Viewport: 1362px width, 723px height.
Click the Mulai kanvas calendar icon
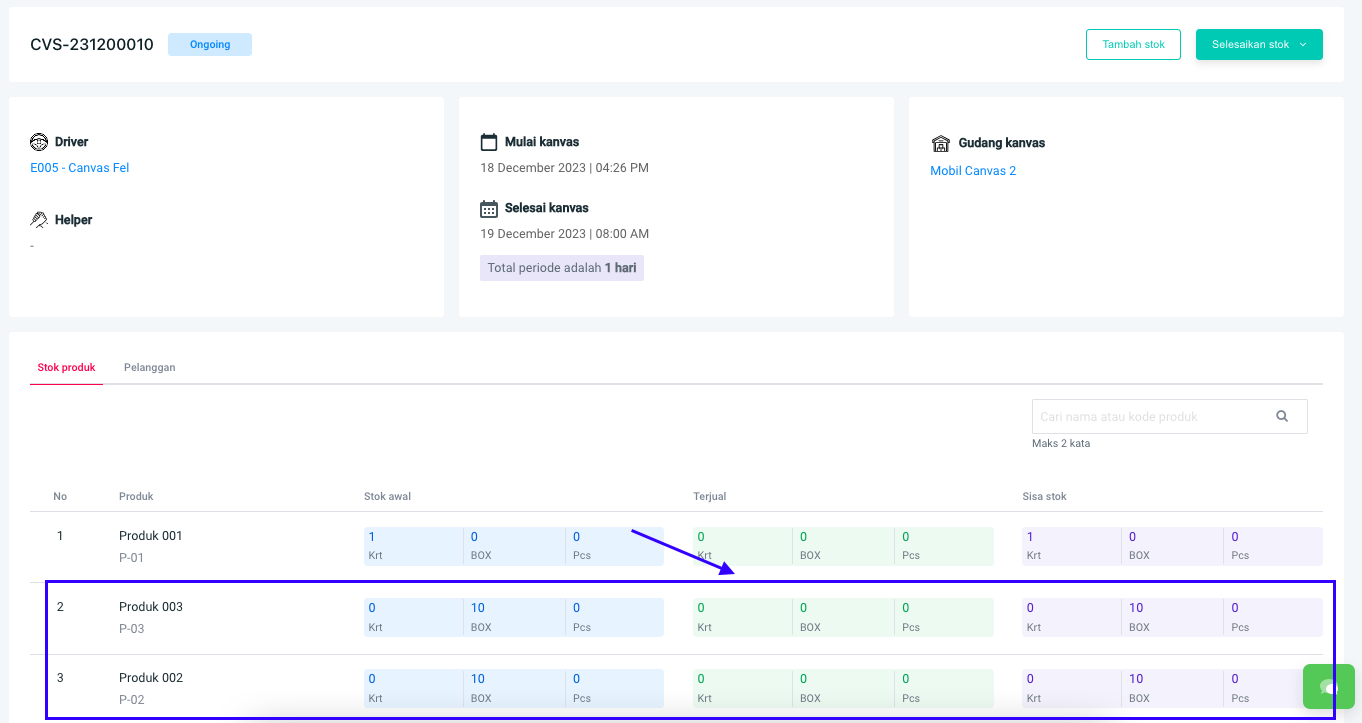[x=489, y=141]
